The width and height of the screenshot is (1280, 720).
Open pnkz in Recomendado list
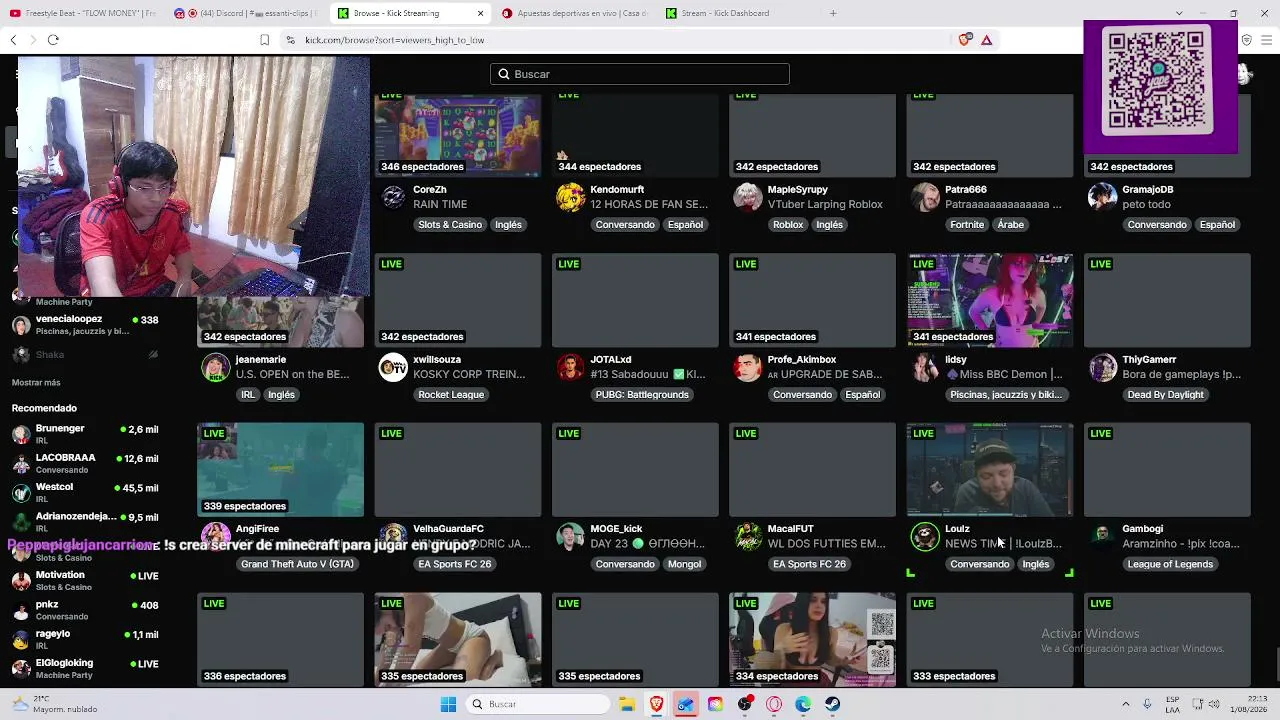coord(85,610)
